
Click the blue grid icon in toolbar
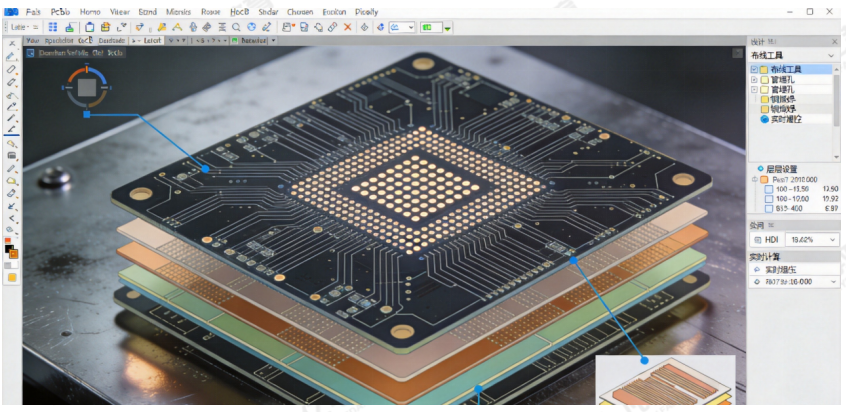coord(53,27)
